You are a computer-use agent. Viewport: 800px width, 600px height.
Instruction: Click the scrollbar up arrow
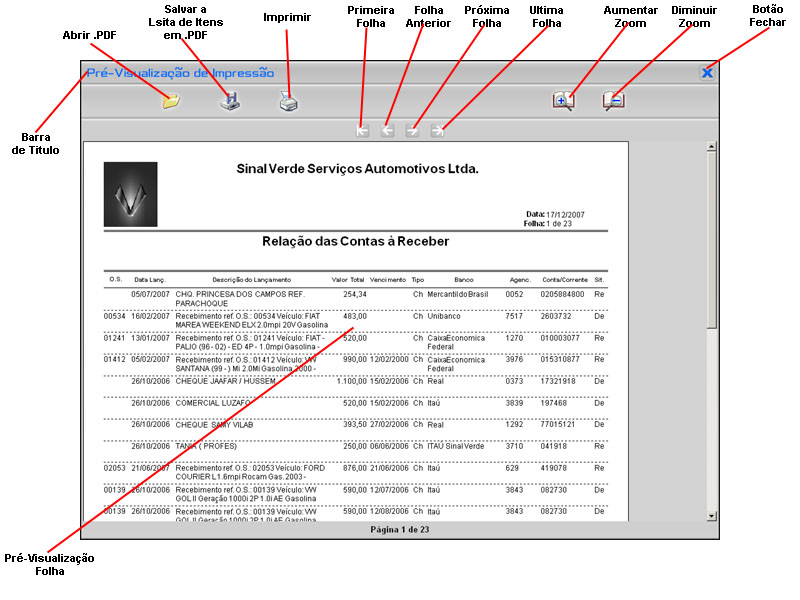[x=712, y=147]
